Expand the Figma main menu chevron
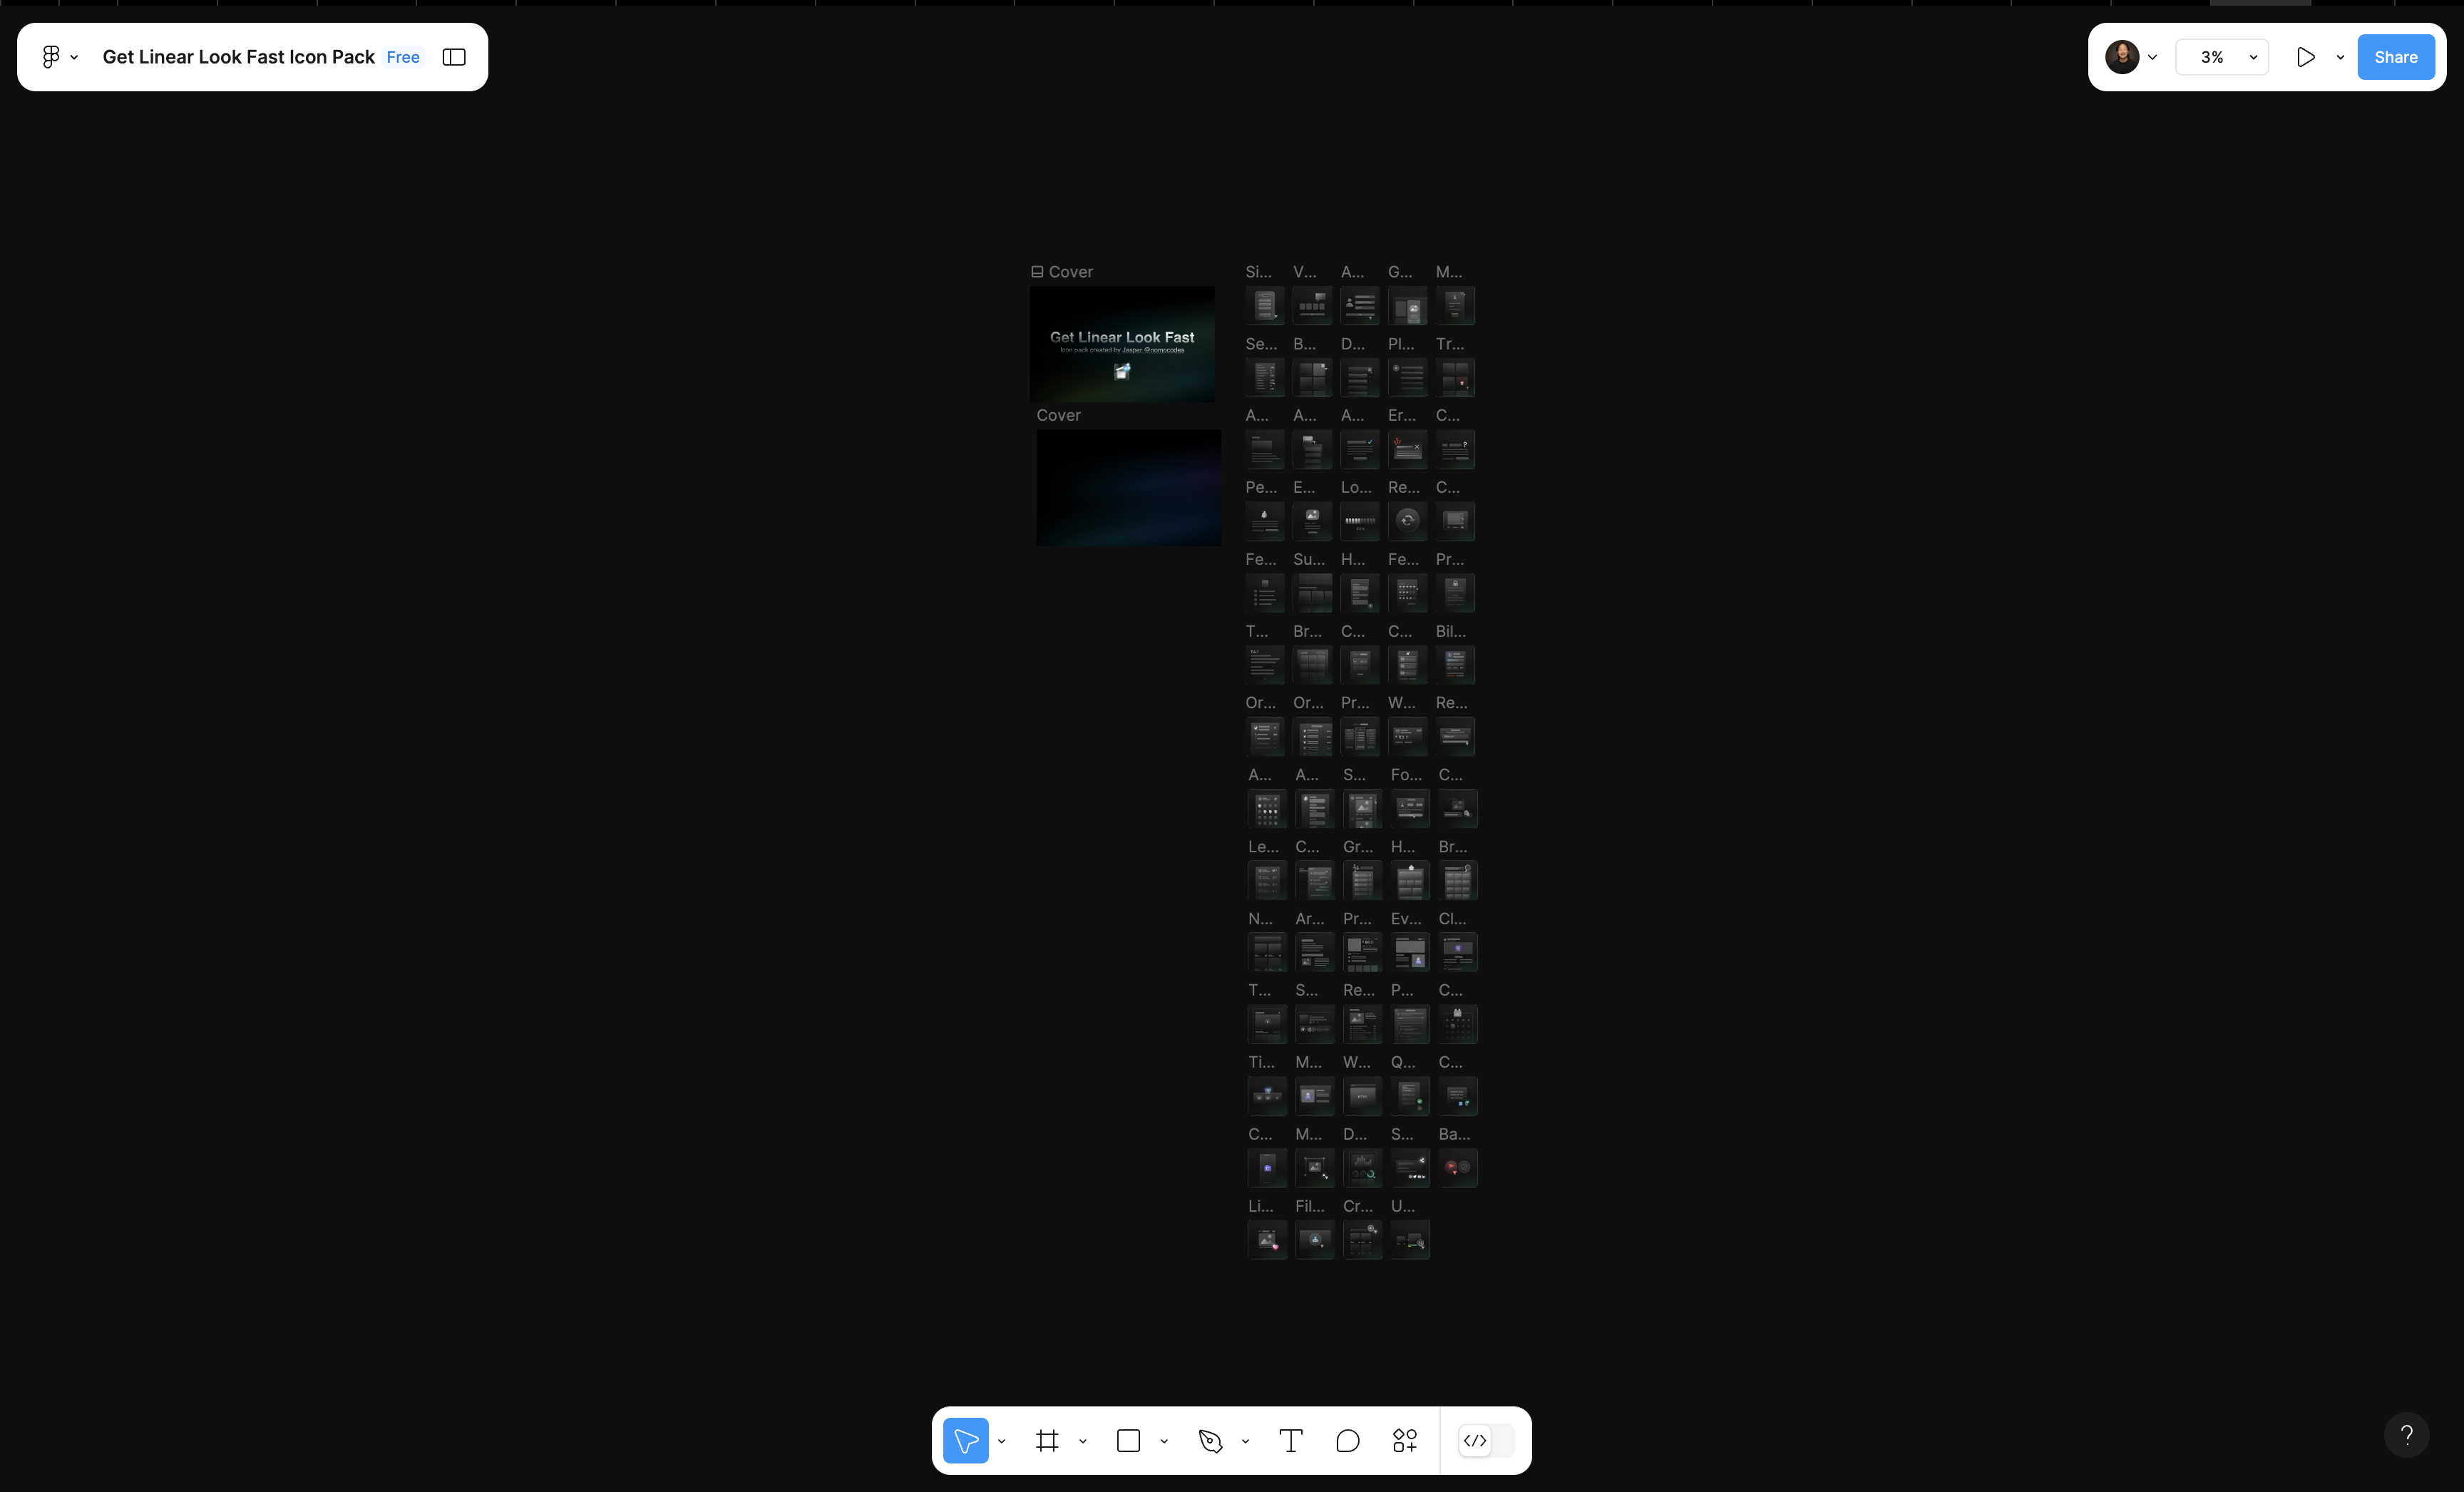Viewport: 2464px width, 1492px height. tap(74, 57)
